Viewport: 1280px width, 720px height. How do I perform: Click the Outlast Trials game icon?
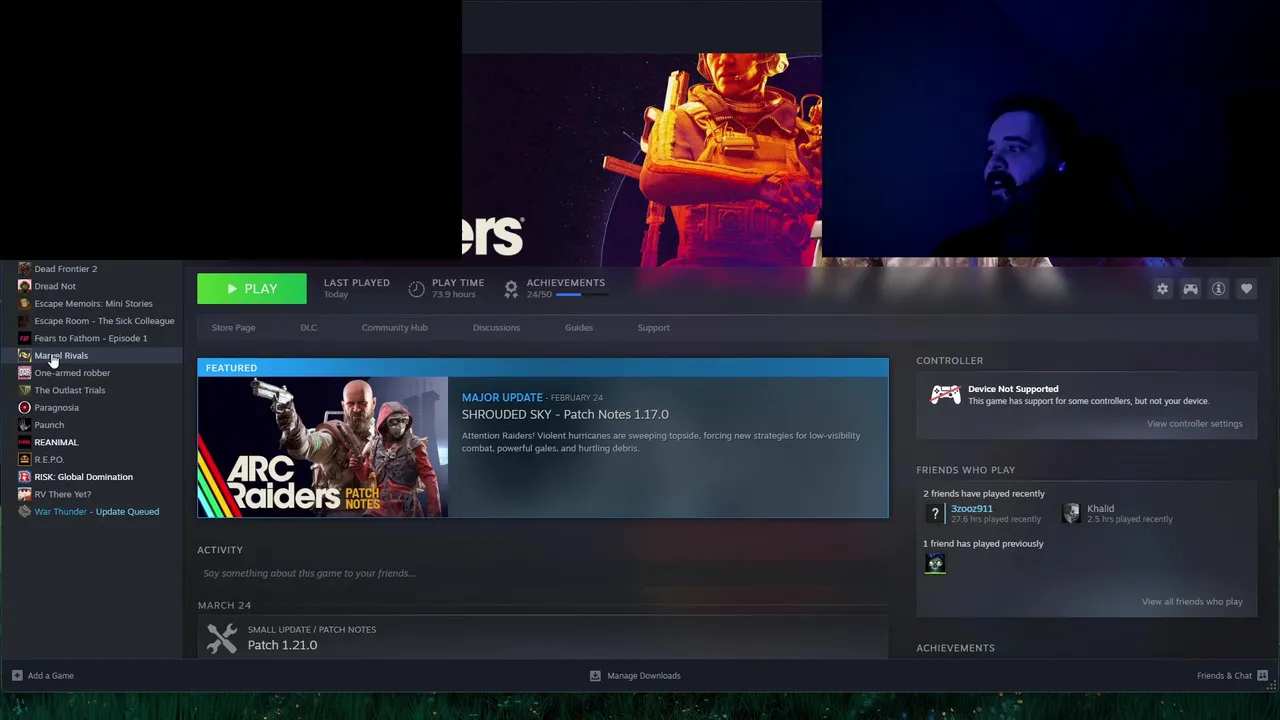pyautogui.click(x=25, y=390)
